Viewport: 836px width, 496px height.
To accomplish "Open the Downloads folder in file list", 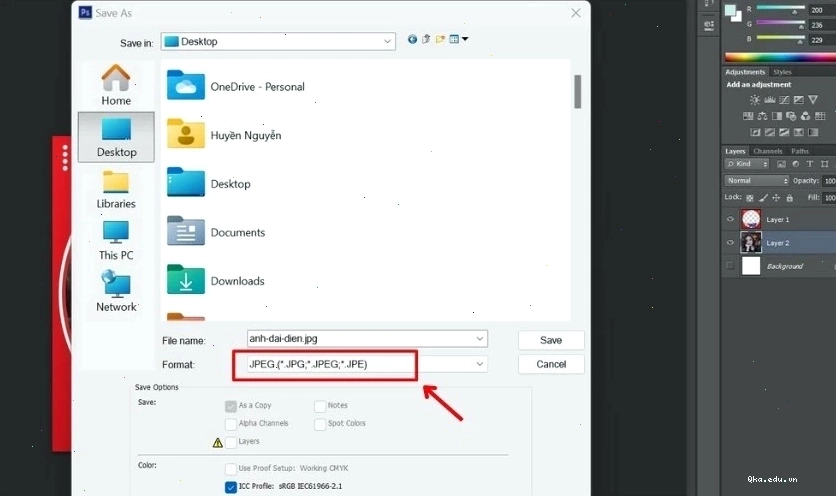I will click(x=216, y=281).
